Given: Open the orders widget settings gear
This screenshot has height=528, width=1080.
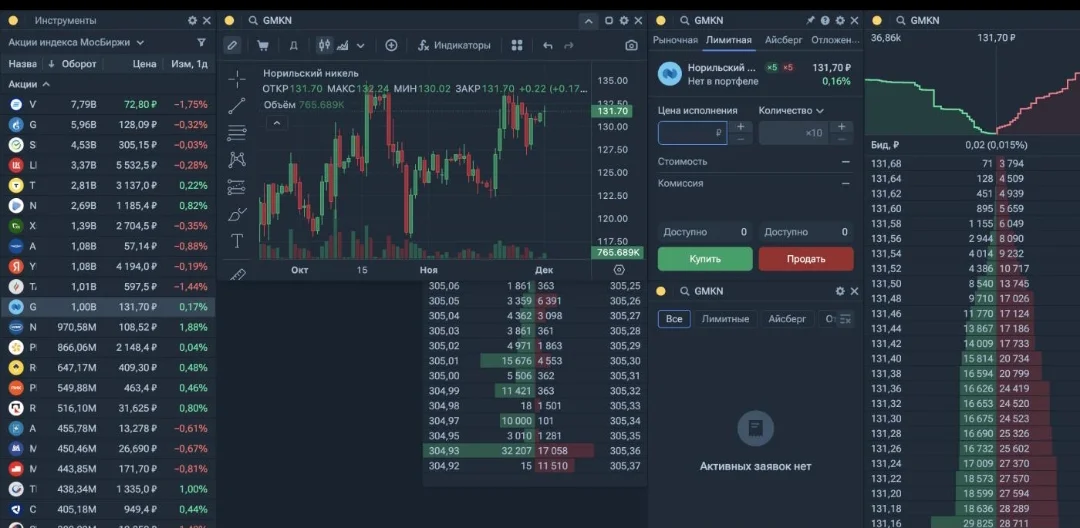Looking at the screenshot, I should coord(840,291).
